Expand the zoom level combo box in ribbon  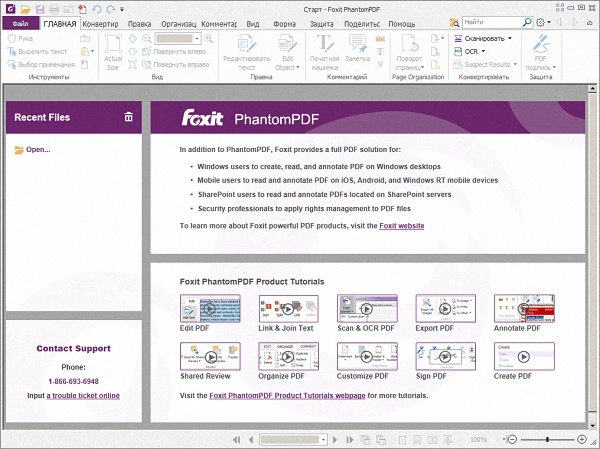tap(197, 38)
